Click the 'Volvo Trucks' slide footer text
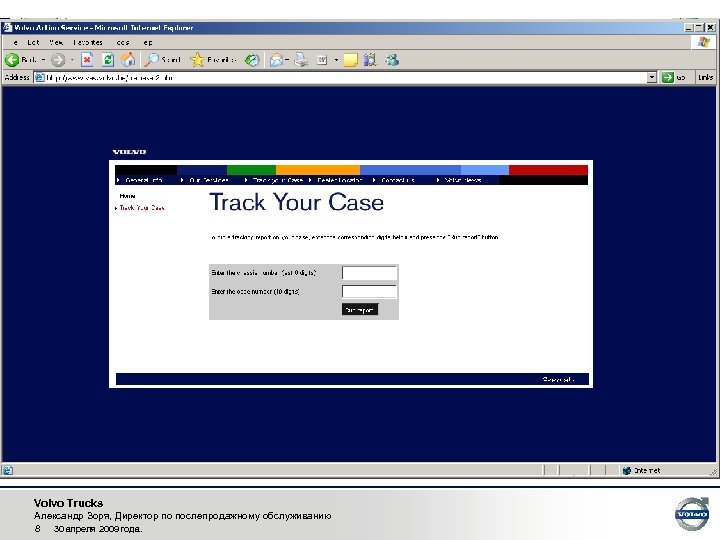This screenshot has width=720, height=540. click(x=68, y=503)
